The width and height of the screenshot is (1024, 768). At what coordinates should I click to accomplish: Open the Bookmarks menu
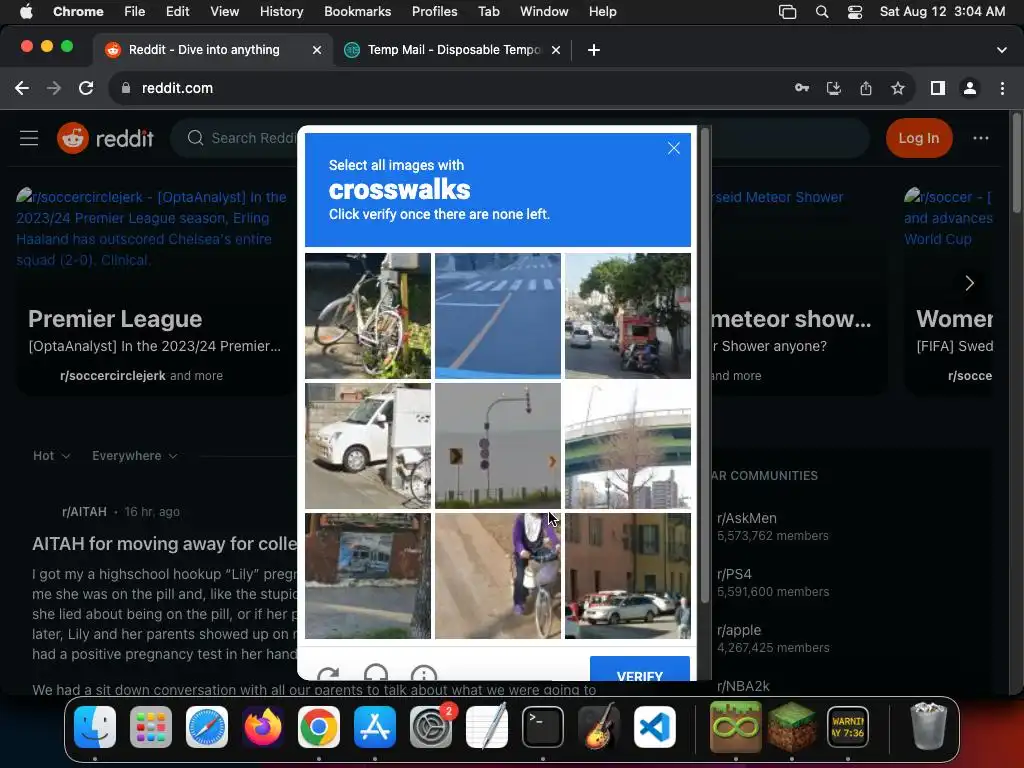pos(357,11)
